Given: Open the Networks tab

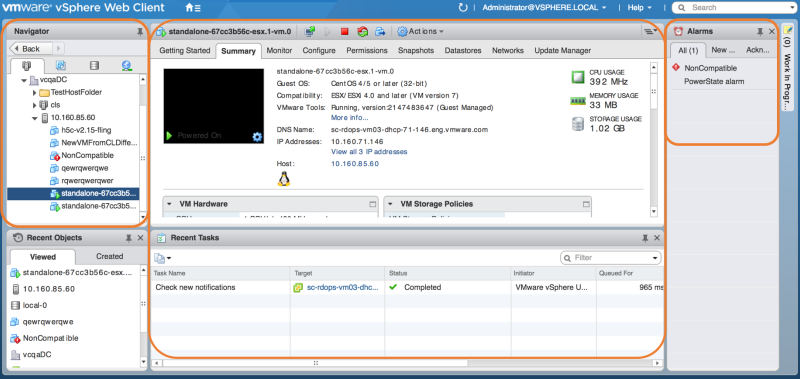Looking at the screenshot, I should click(508, 50).
